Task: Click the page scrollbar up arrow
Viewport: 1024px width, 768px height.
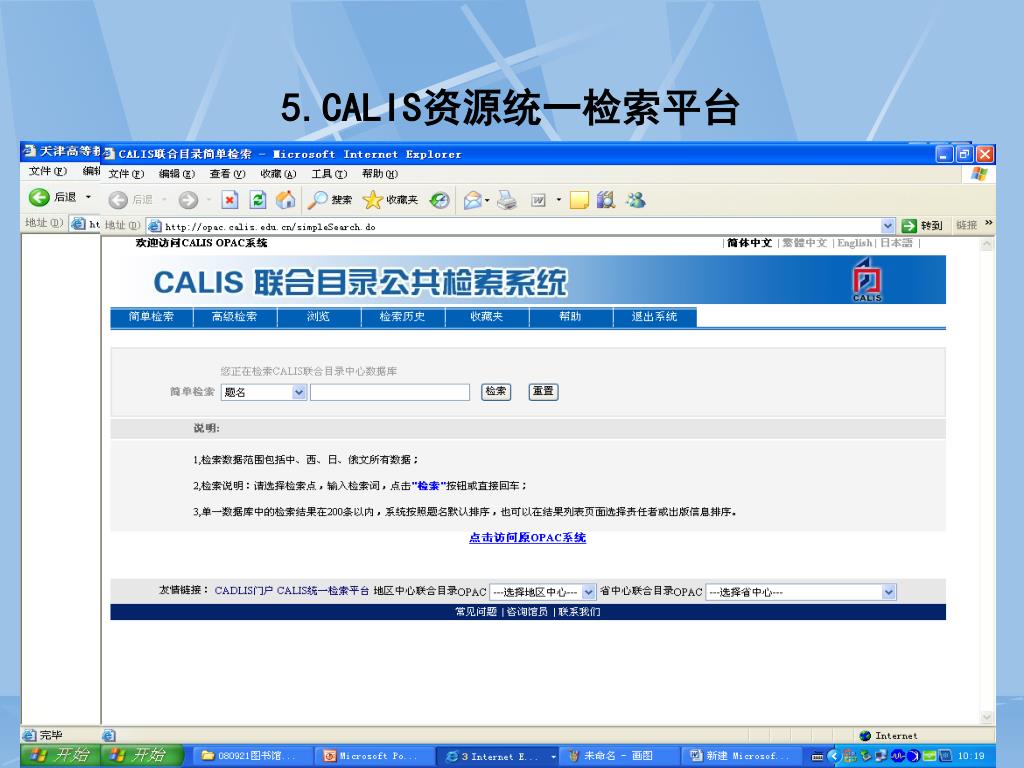Action: point(987,244)
